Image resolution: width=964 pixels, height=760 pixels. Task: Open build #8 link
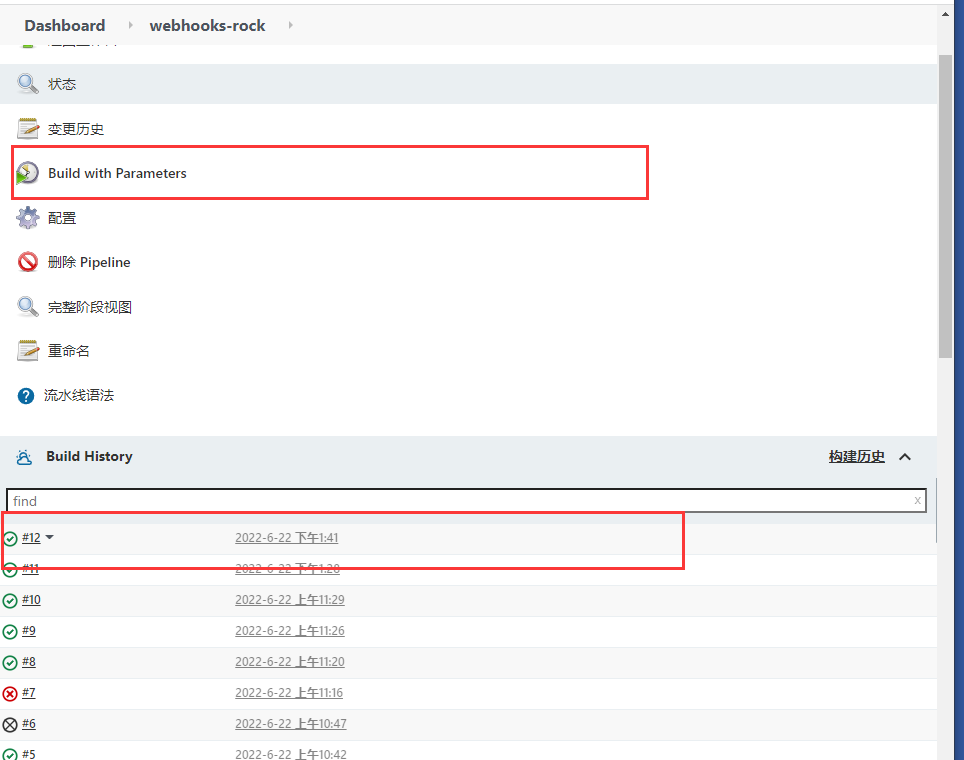coord(29,662)
